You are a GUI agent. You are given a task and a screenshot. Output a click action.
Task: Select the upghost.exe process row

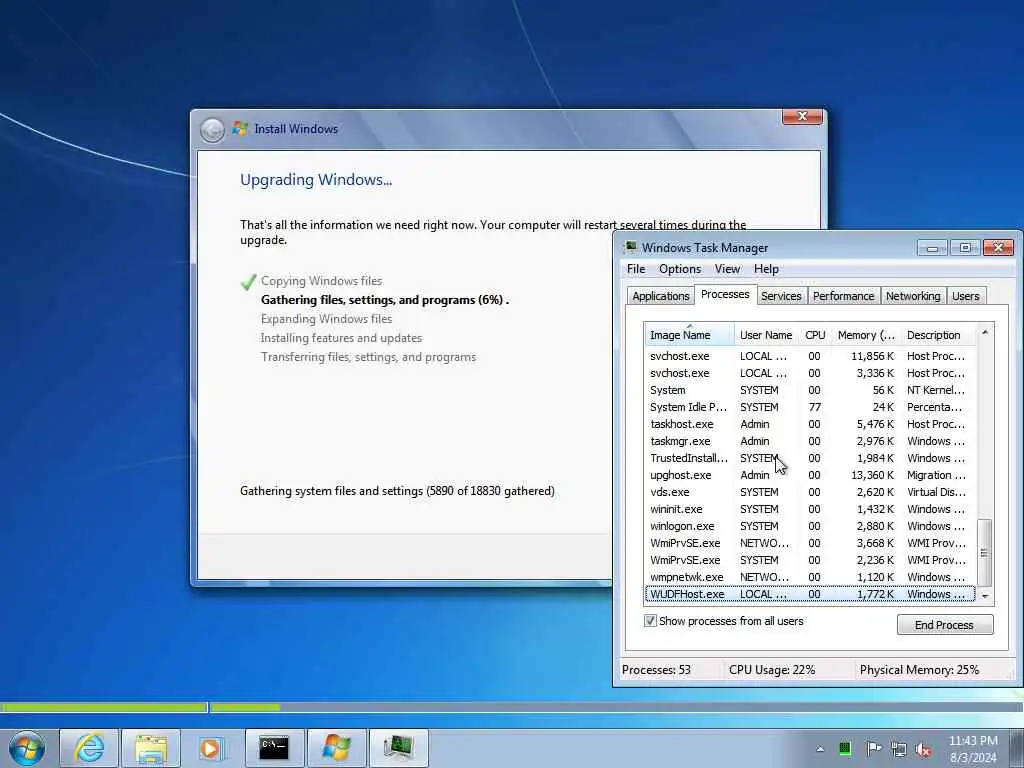point(809,475)
